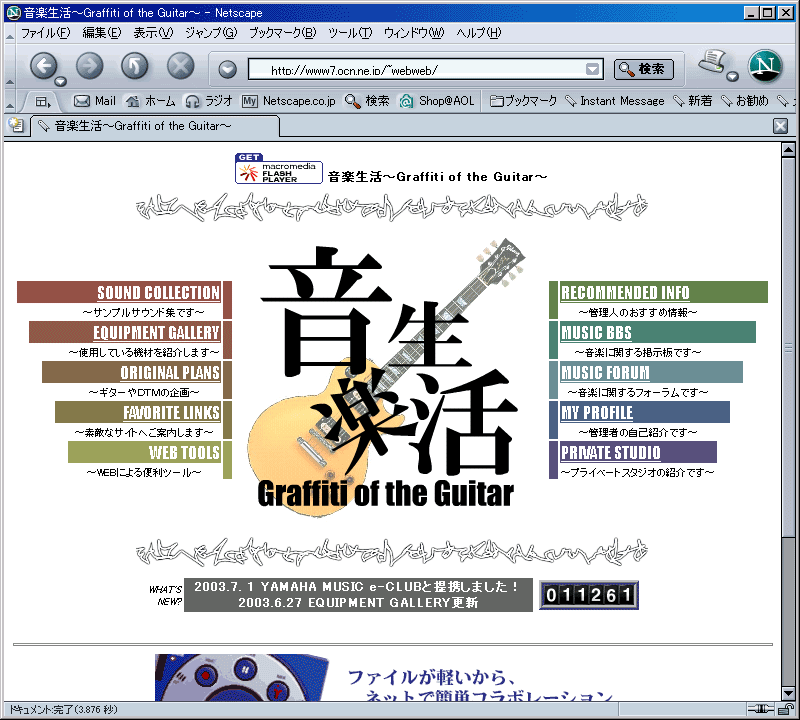Collapse the menu bar grippy handle
The height and width of the screenshot is (720, 800).
(x=10, y=34)
